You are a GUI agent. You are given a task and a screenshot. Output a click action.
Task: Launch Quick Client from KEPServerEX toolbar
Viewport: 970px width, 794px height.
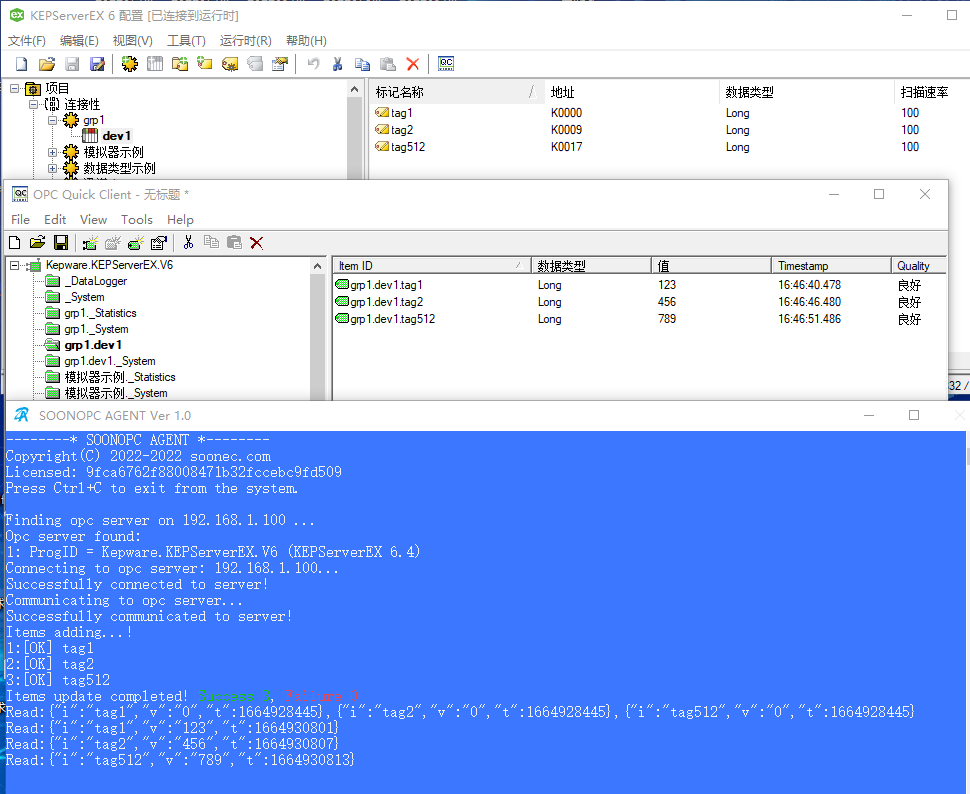(x=446, y=64)
